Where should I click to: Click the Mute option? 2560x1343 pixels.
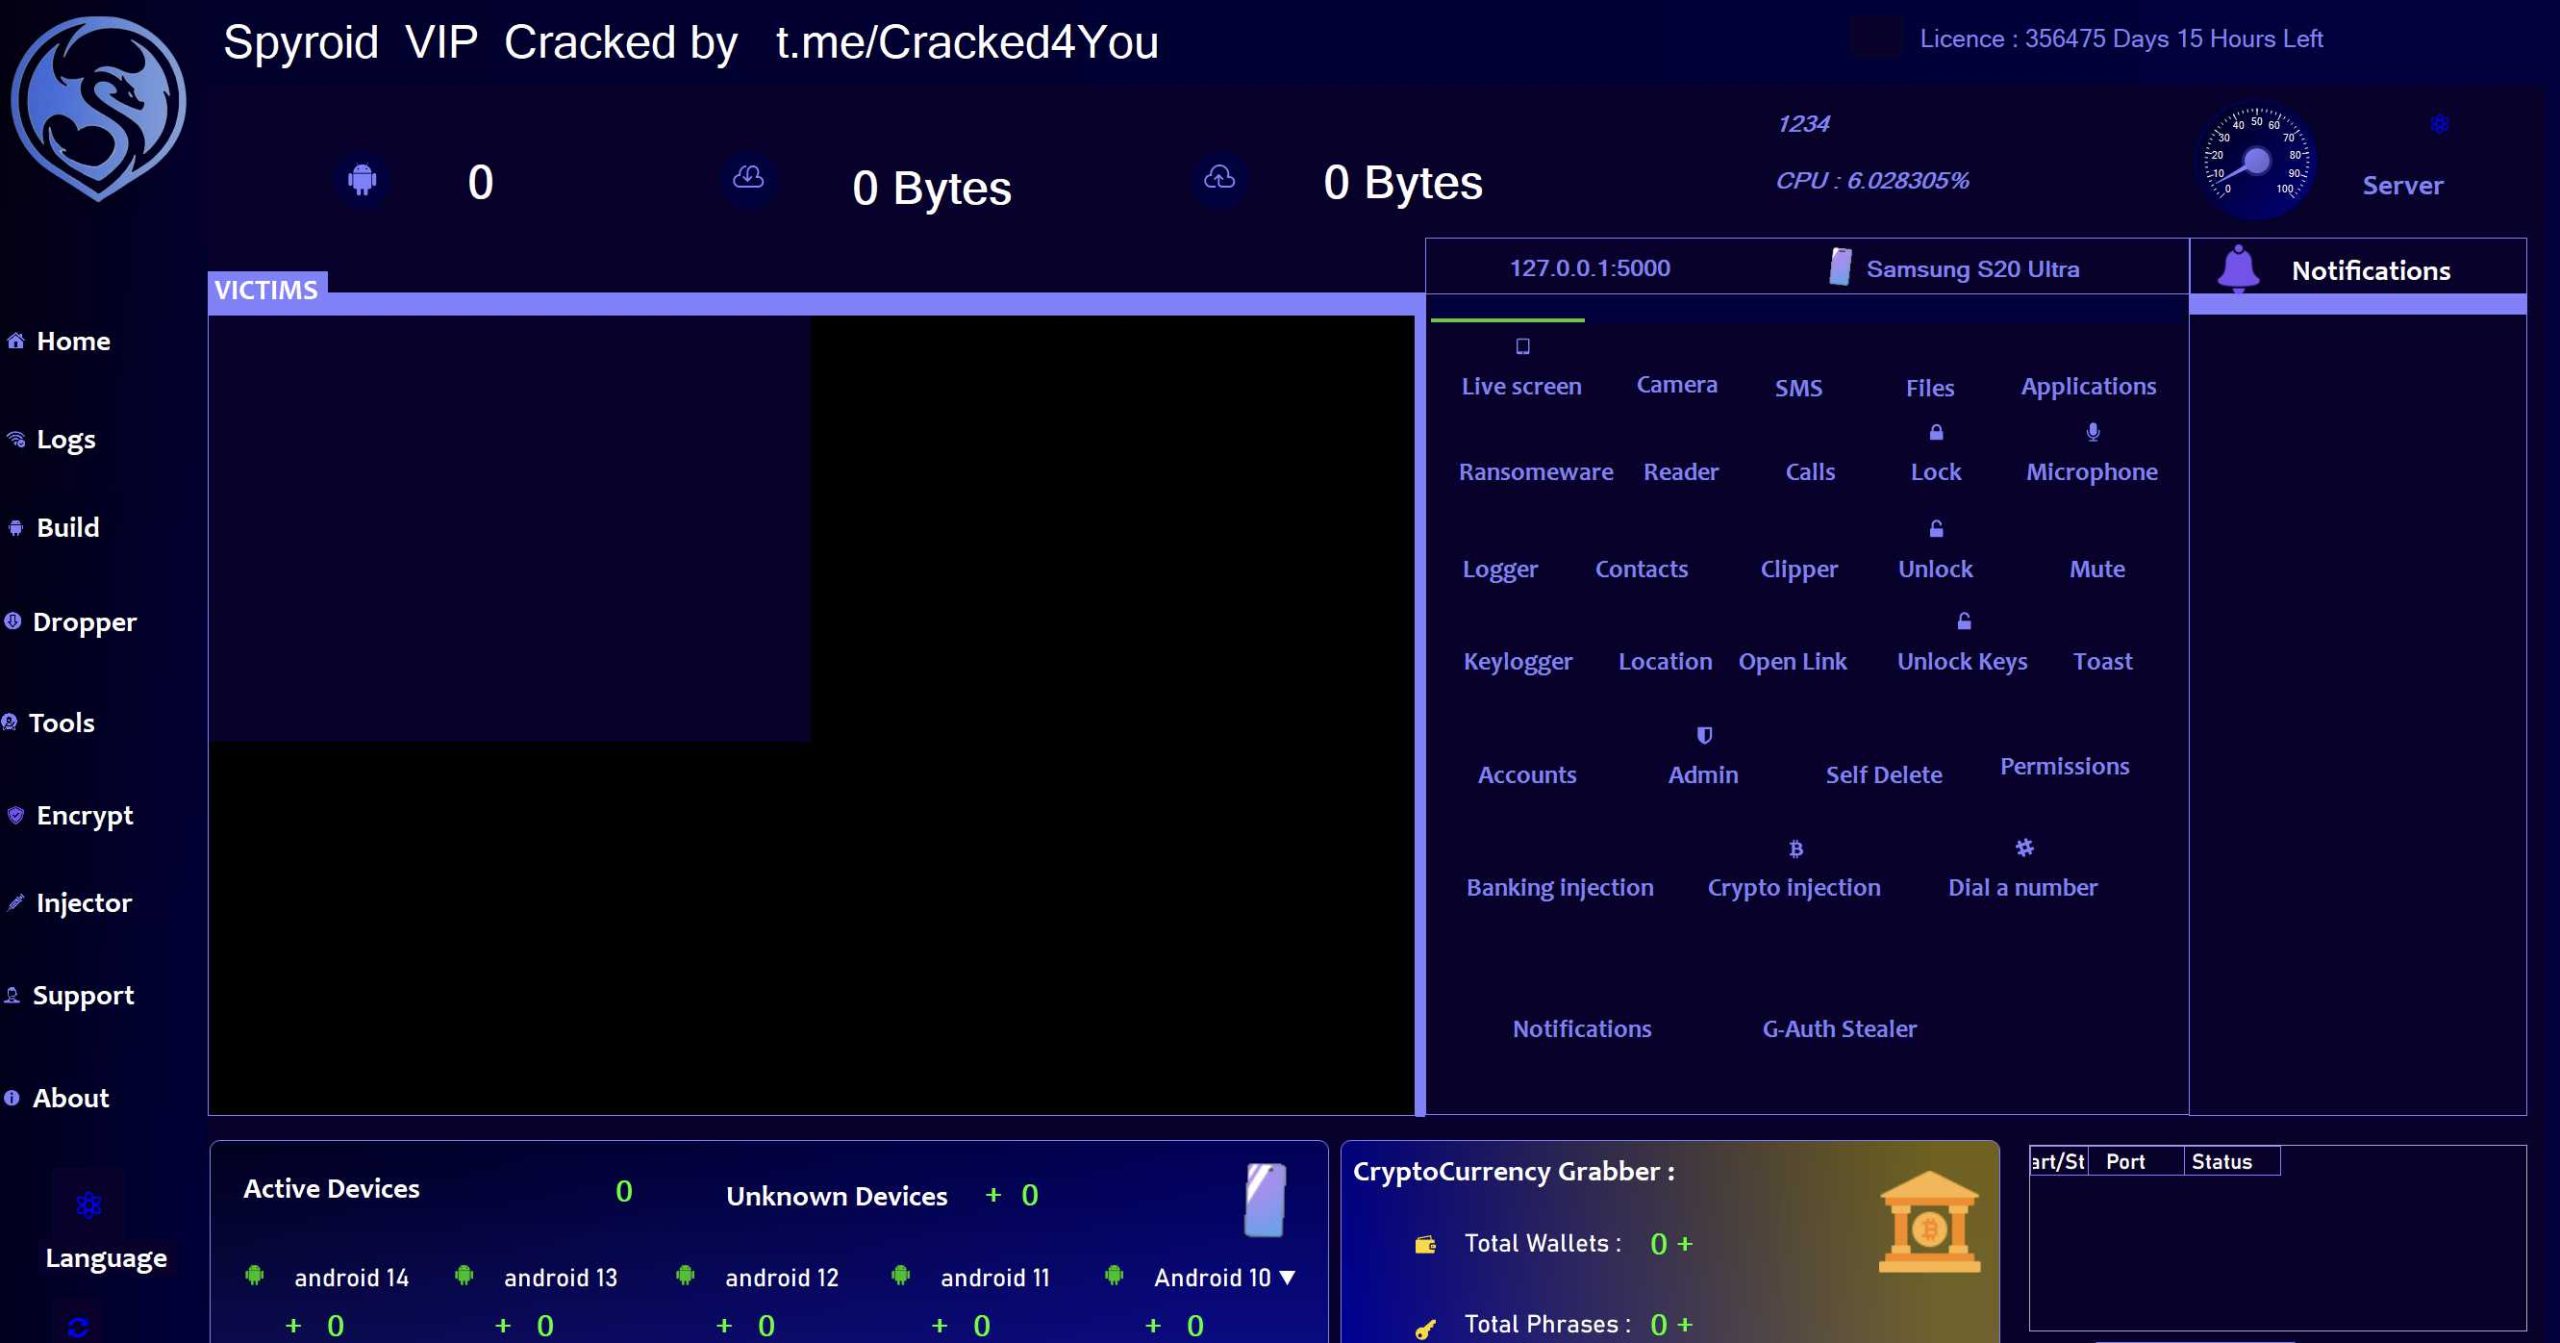pos(2097,569)
